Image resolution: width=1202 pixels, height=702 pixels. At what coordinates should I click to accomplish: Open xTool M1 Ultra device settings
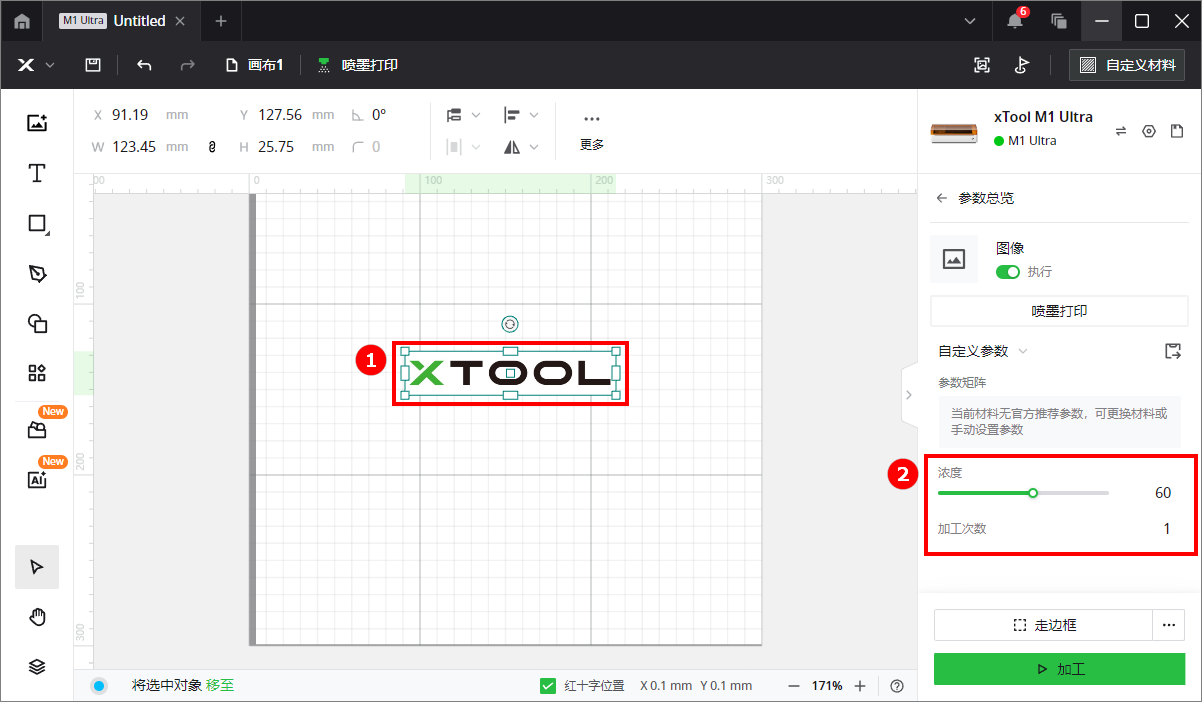(x=1149, y=131)
